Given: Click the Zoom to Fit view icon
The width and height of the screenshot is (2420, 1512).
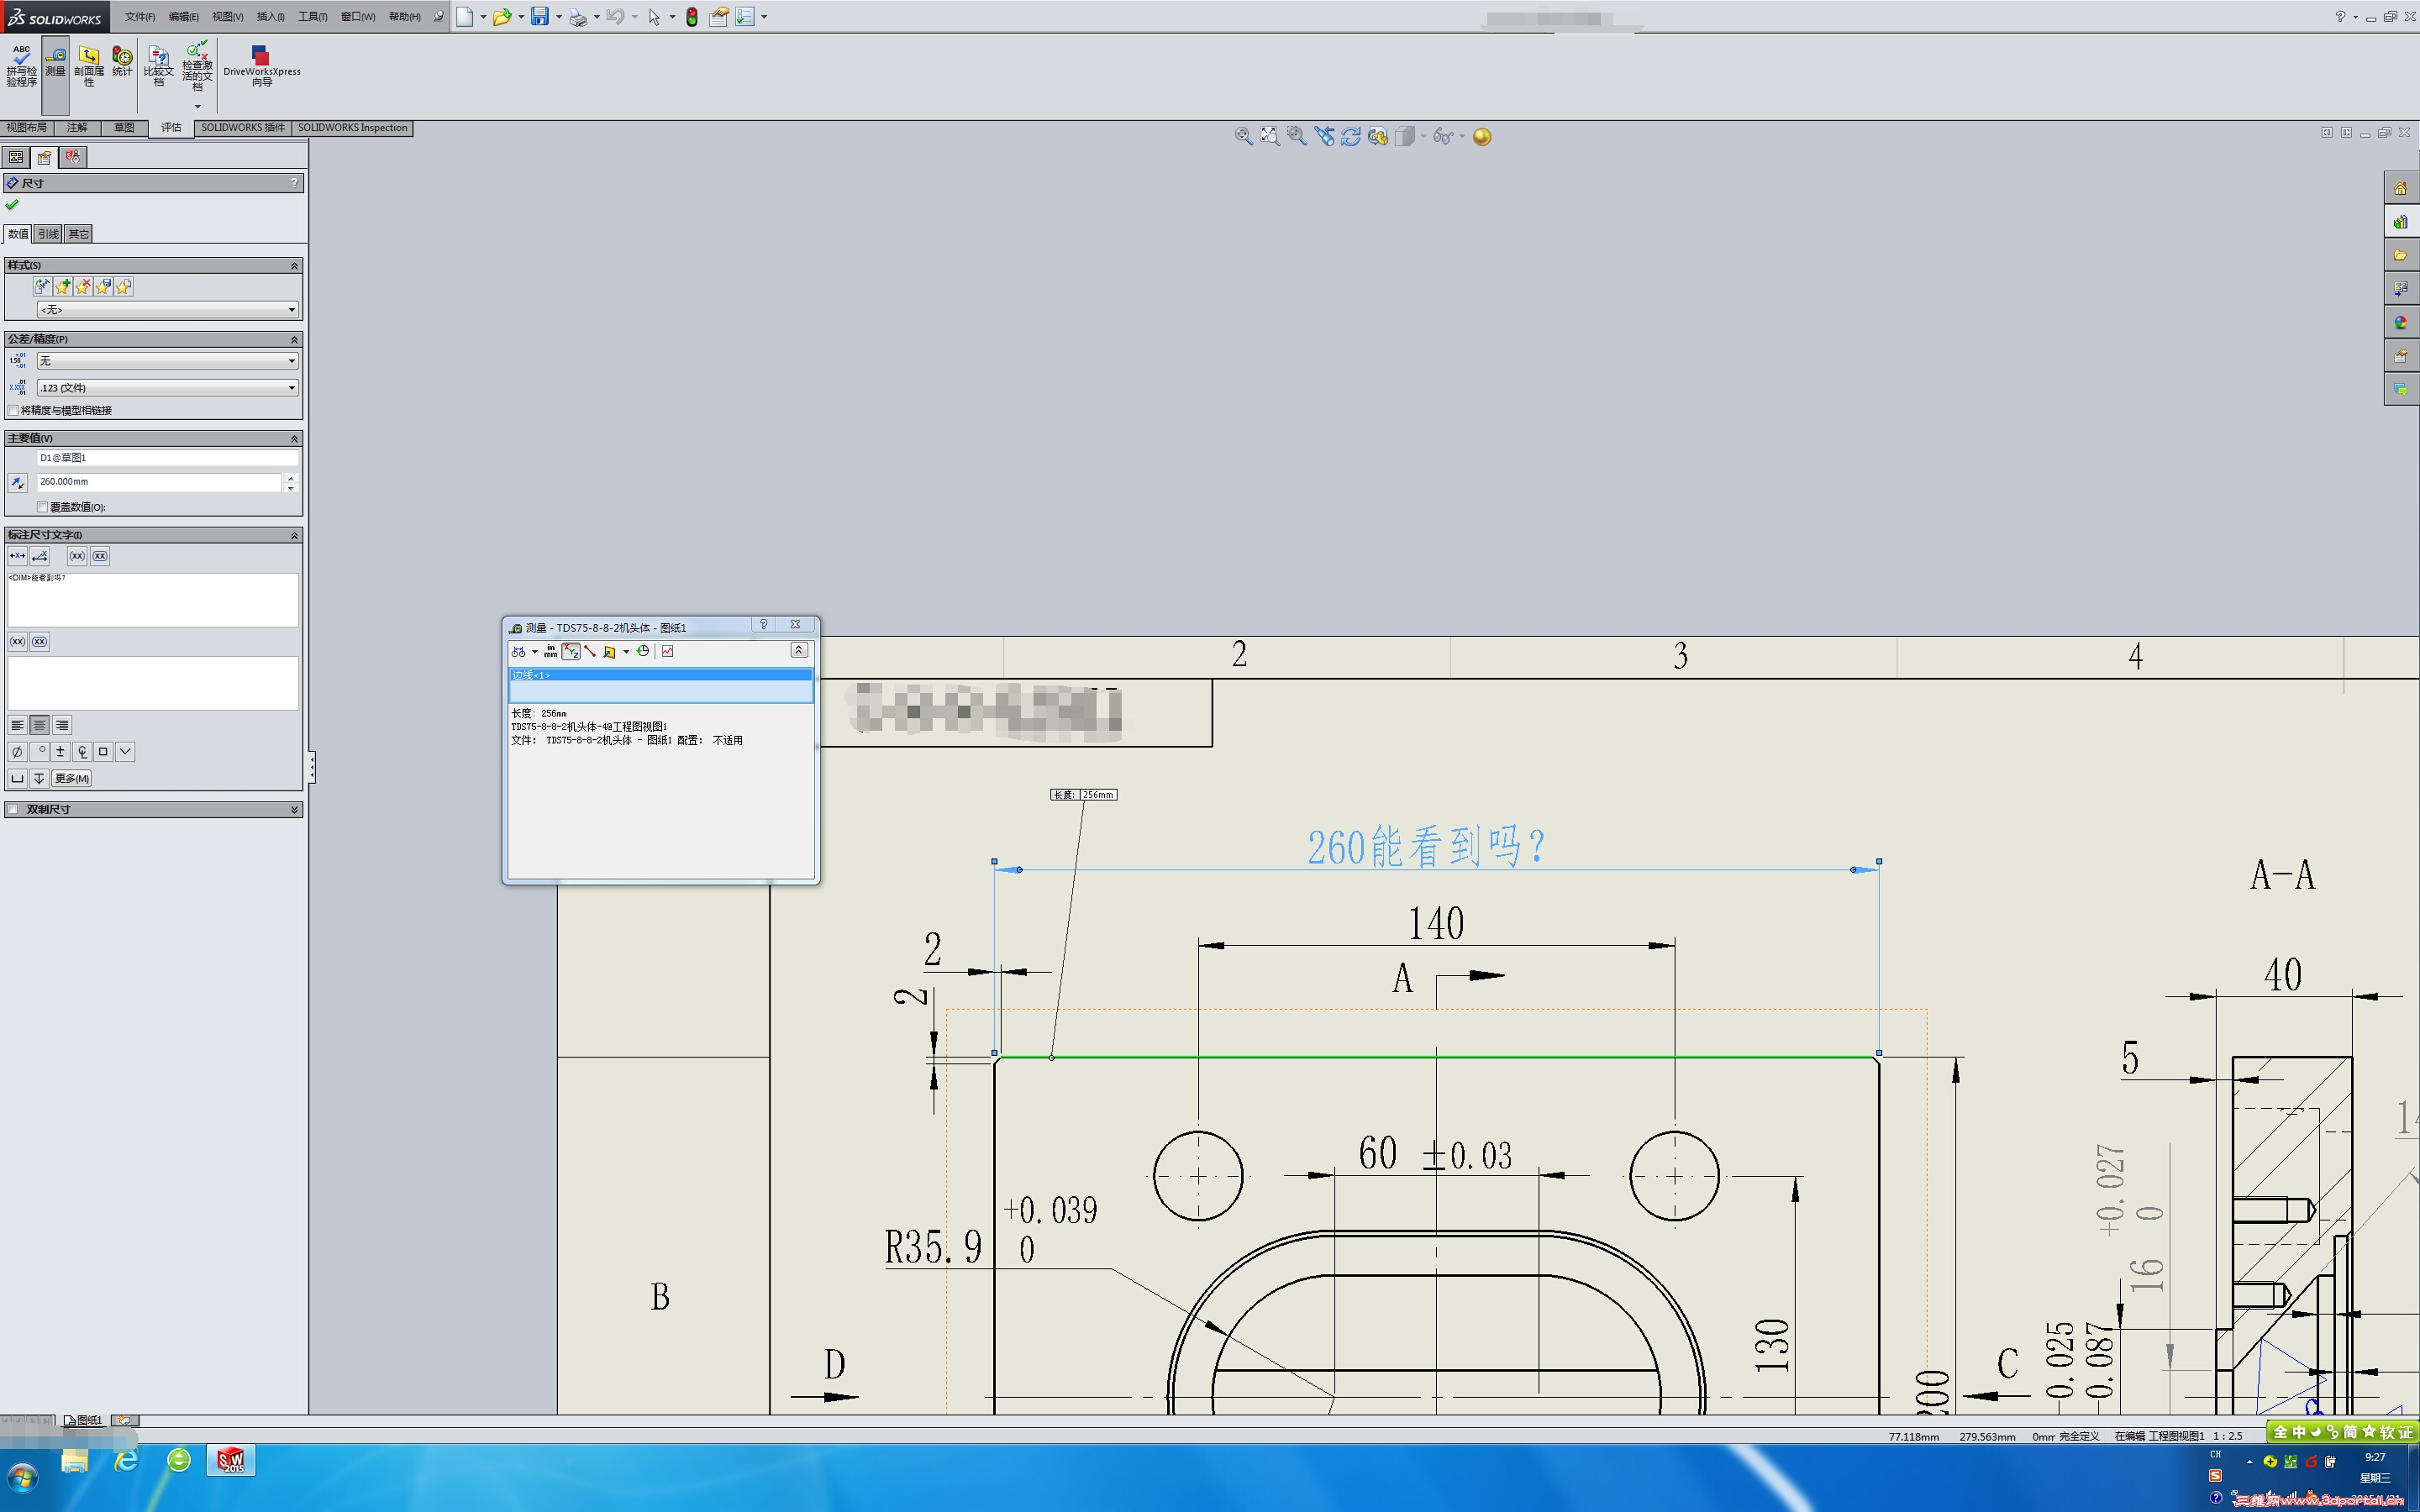Looking at the screenshot, I should pos(1270,136).
